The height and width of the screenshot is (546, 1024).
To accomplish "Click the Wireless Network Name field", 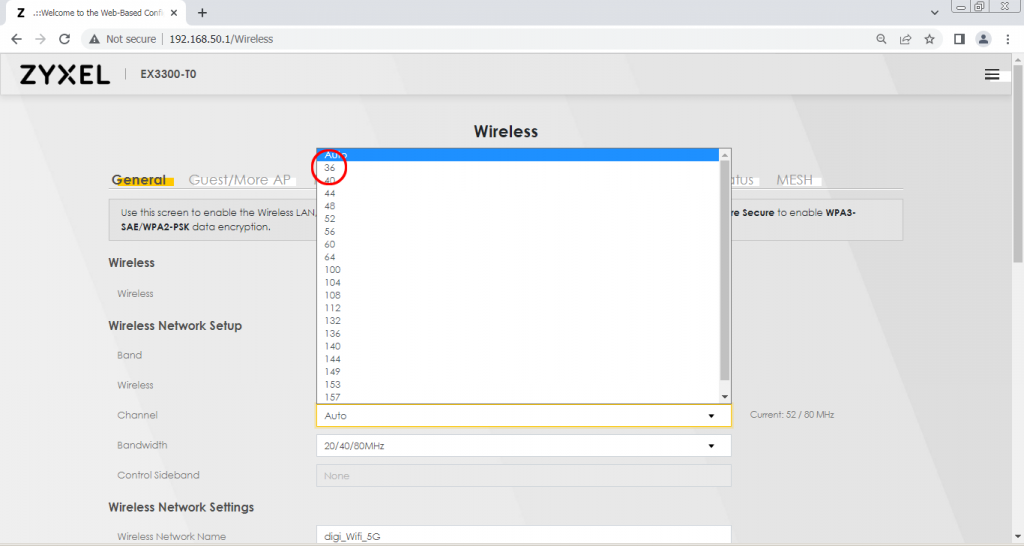I will point(523,536).
